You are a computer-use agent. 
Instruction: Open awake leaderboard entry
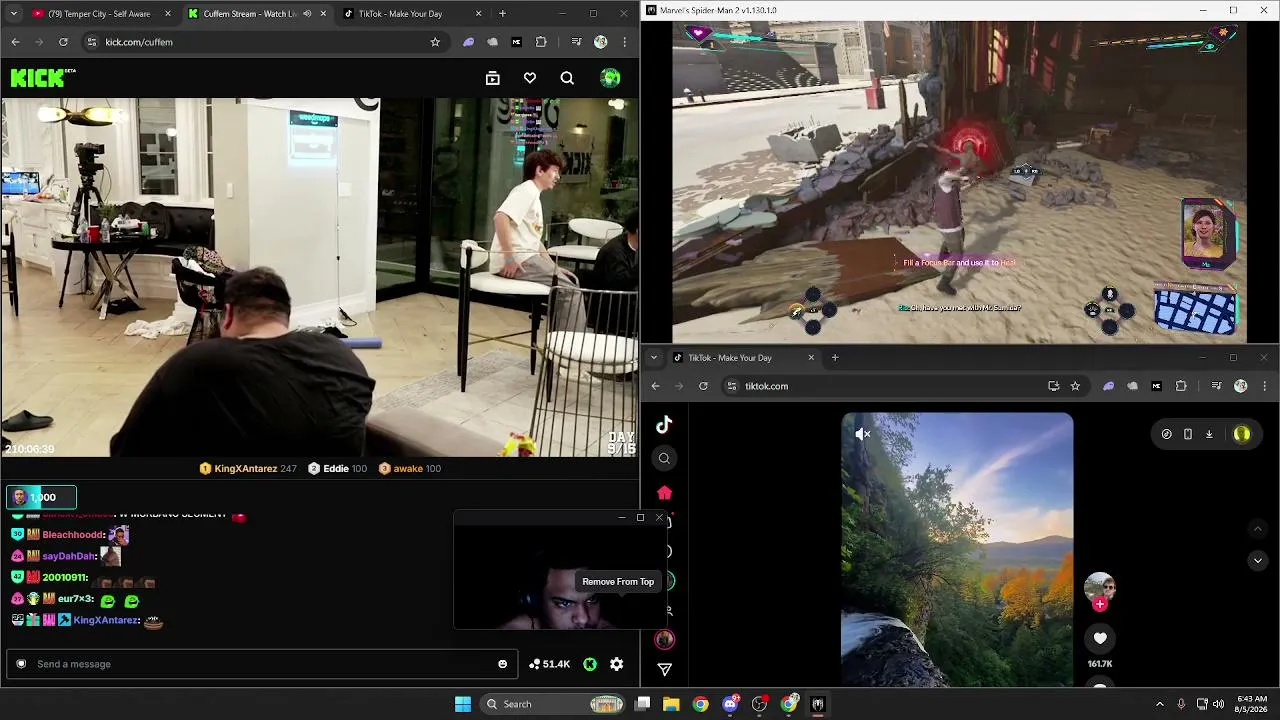click(x=409, y=468)
